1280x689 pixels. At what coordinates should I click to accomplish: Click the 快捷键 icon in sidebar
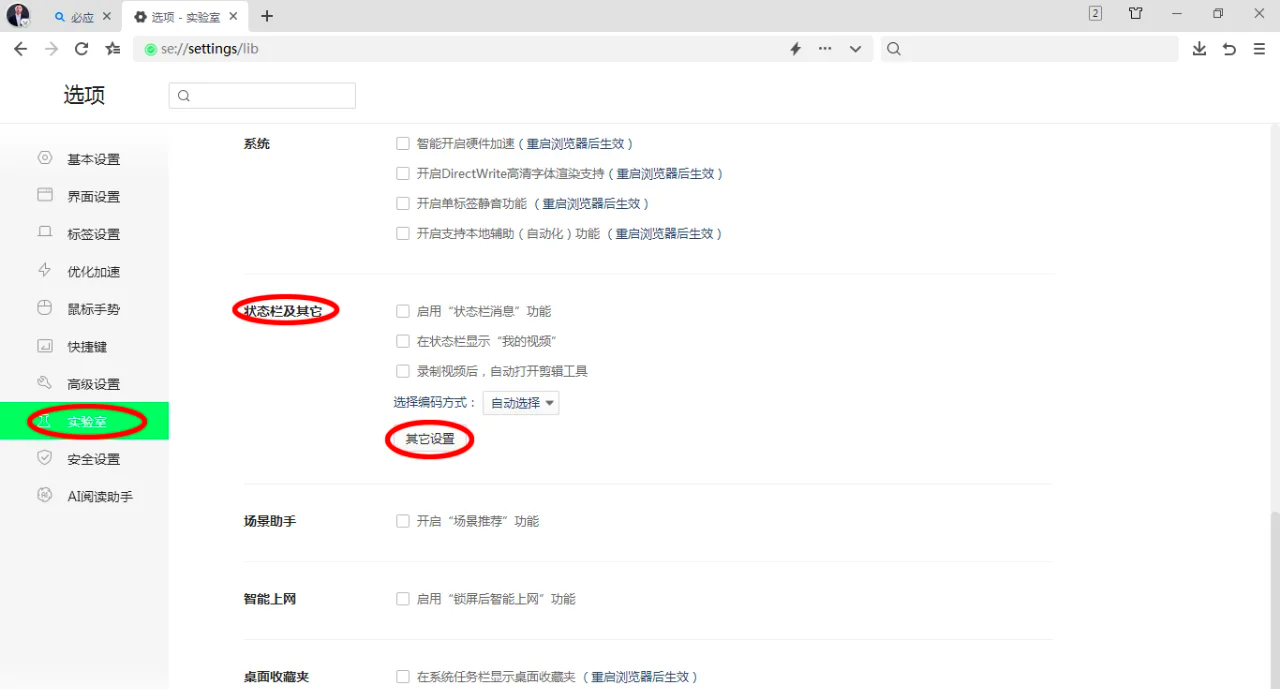coord(45,346)
